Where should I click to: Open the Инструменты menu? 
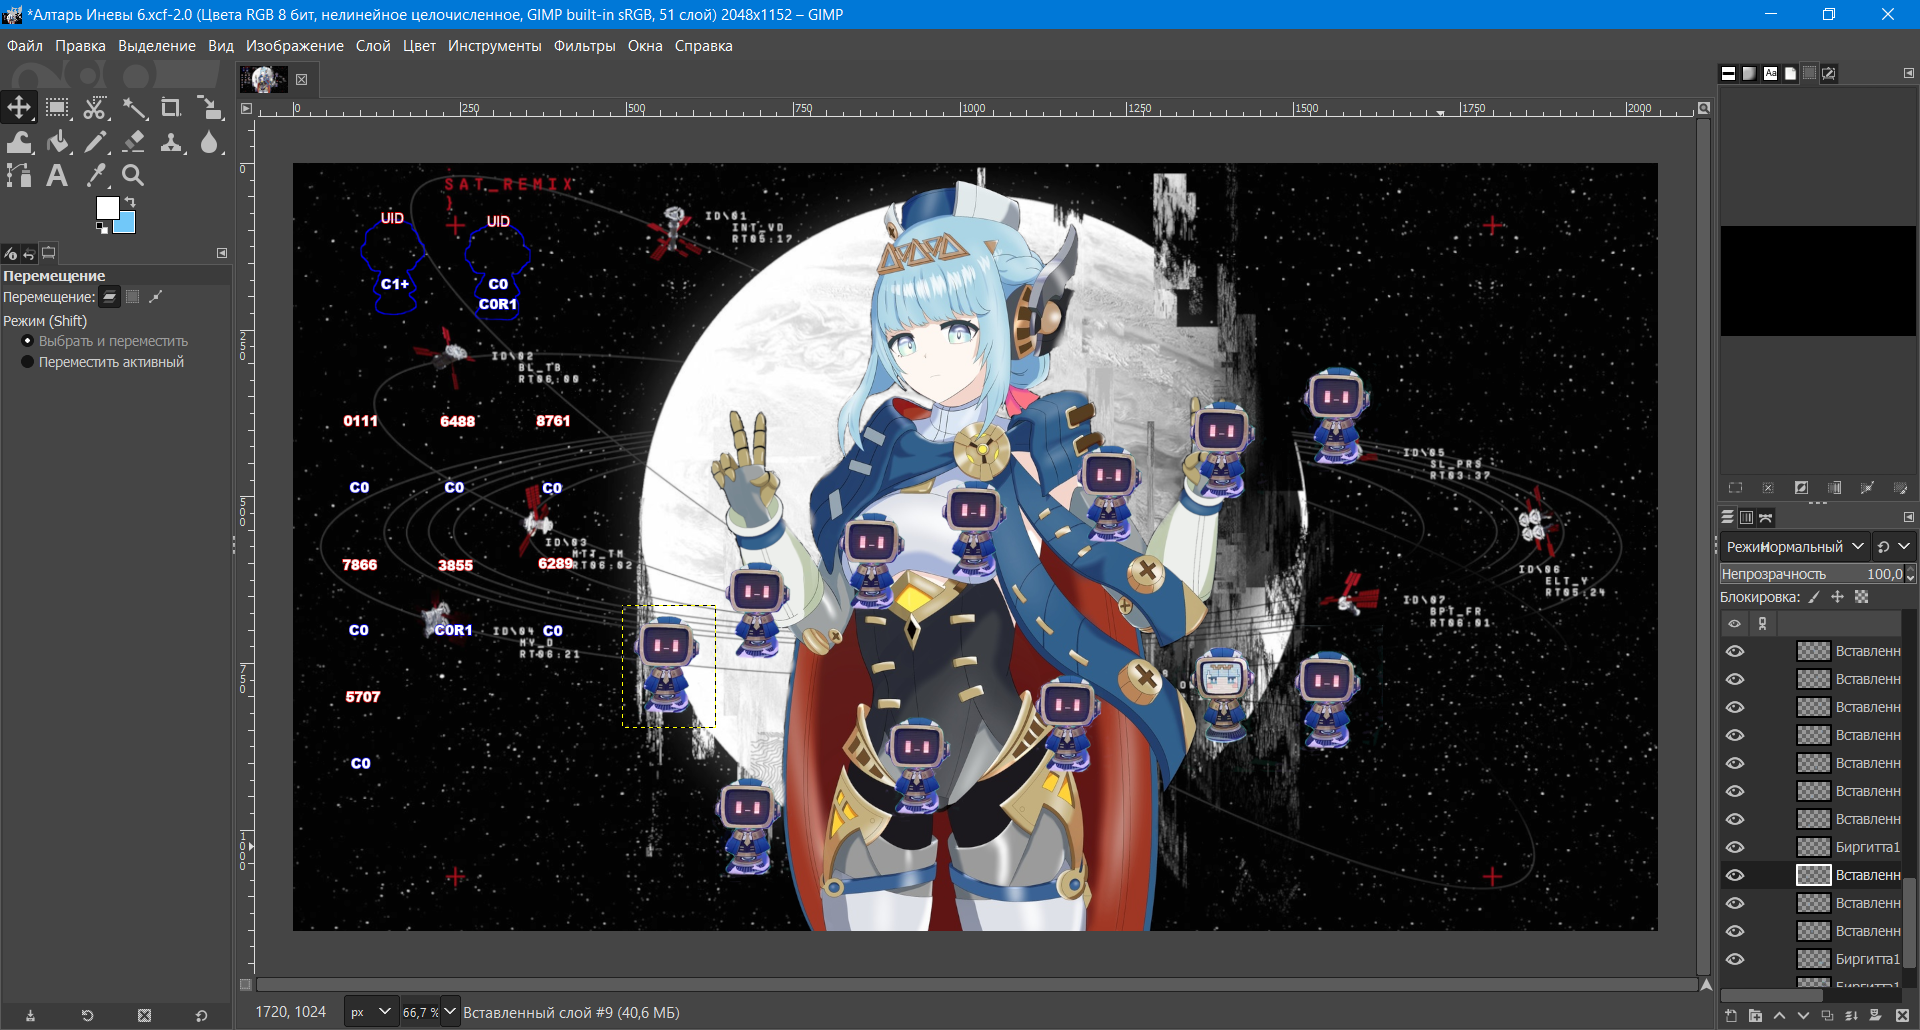[x=495, y=46]
